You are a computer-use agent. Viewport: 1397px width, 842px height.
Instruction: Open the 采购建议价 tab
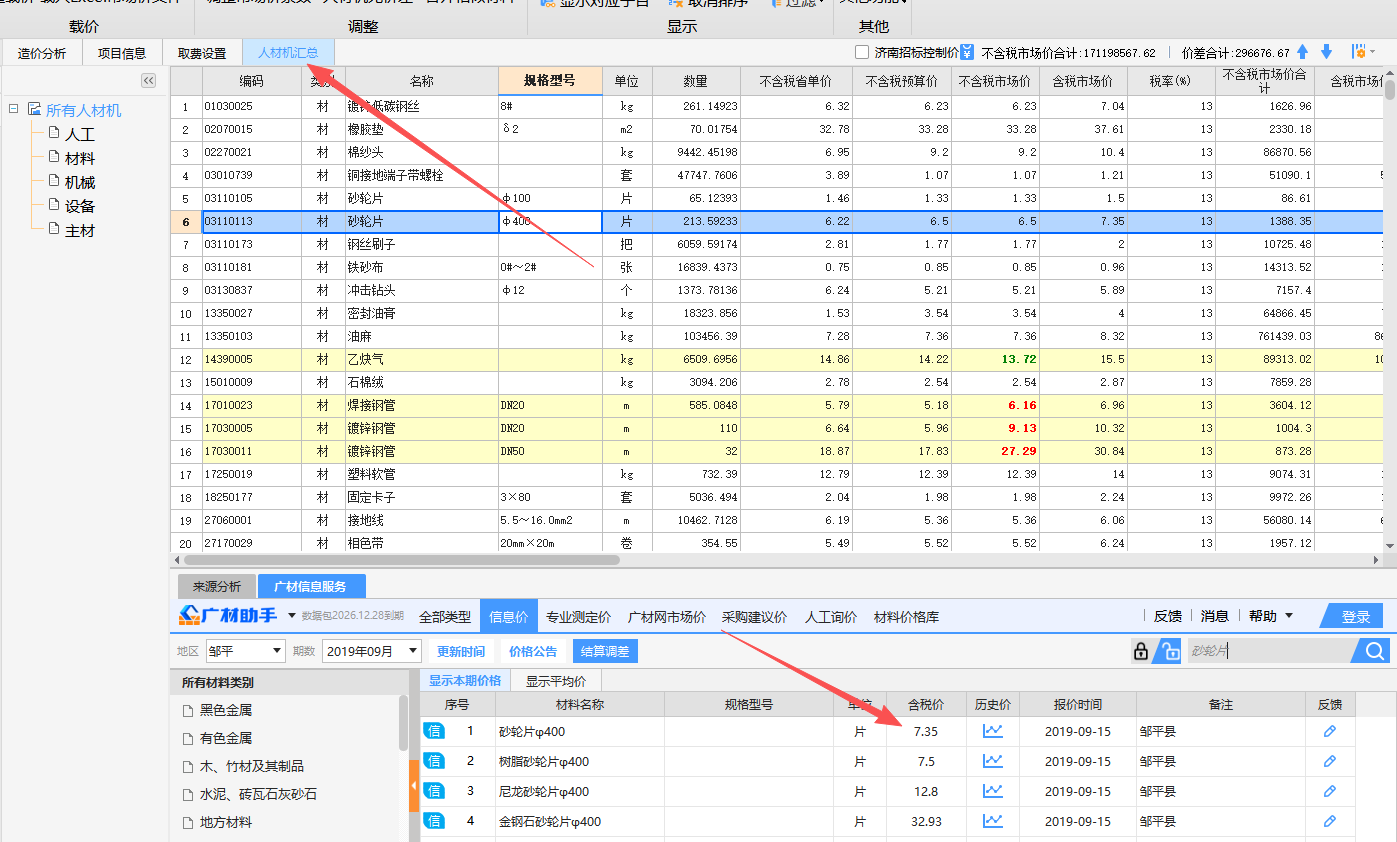point(754,617)
